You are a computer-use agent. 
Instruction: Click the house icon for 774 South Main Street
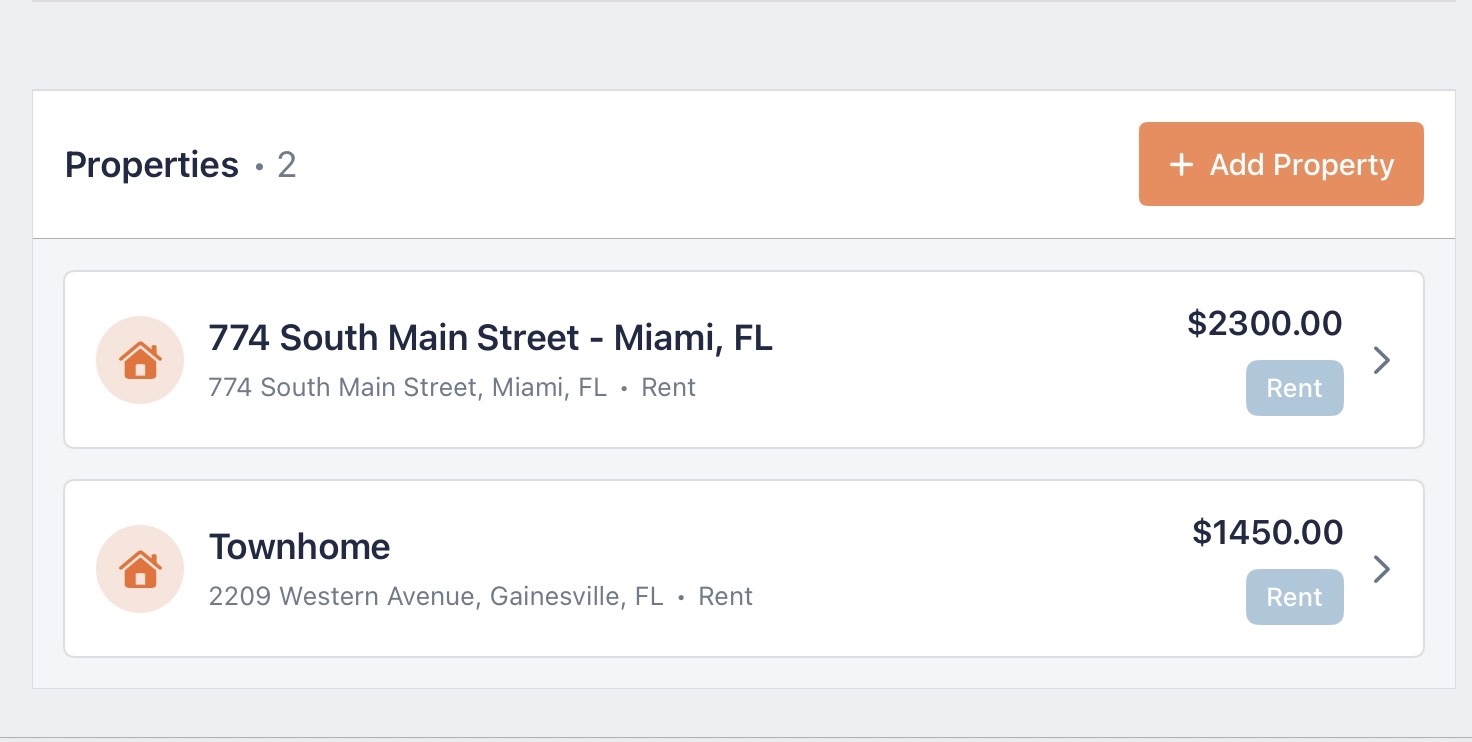click(140, 360)
